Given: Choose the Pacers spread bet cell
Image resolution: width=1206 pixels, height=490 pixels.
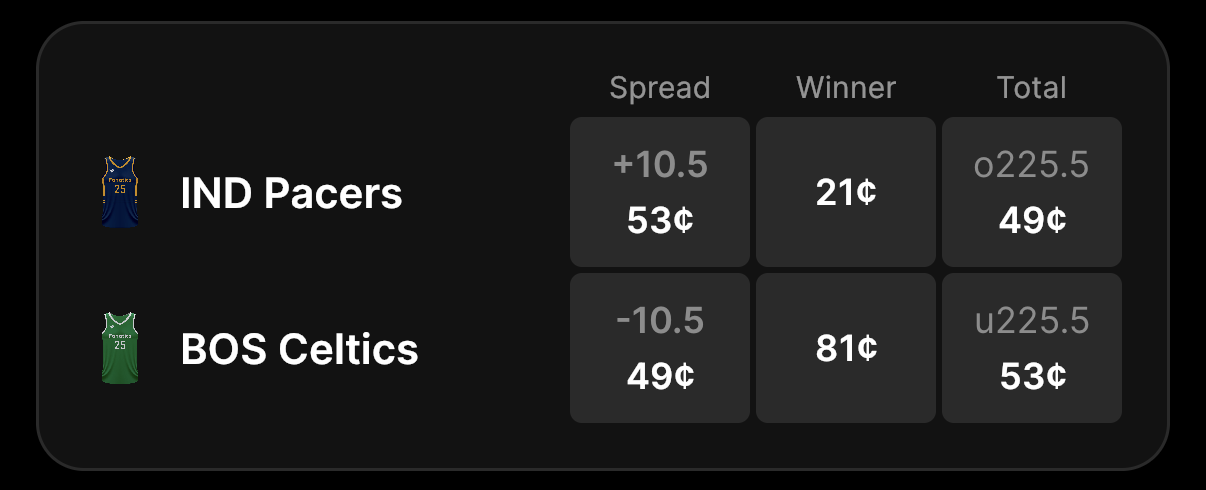Looking at the screenshot, I should (x=660, y=192).
